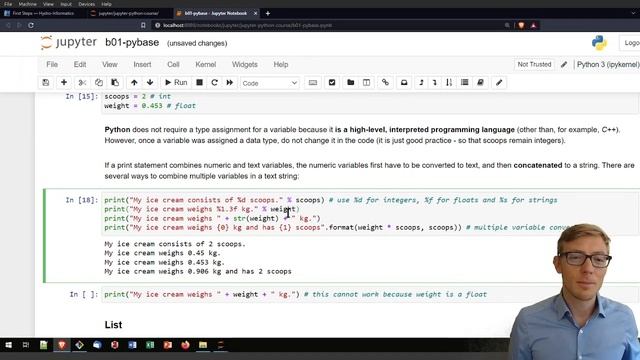Viewport: 640px width, 360px height.
Task: Open the Cell menu
Action: [x=173, y=64]
